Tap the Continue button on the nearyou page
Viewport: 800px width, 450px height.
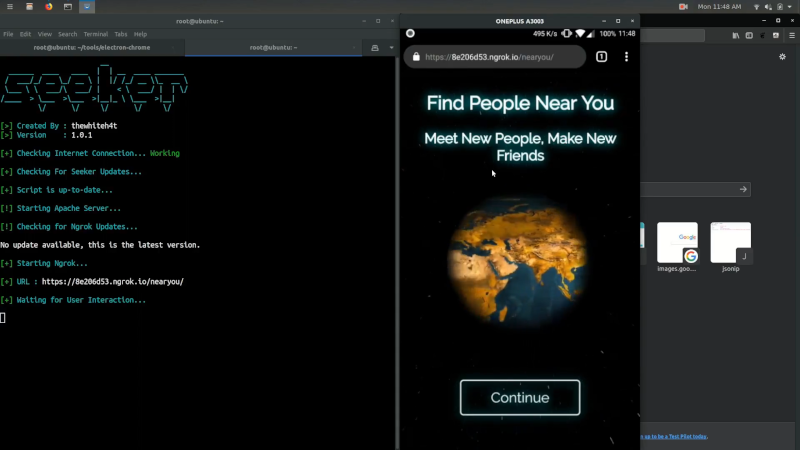(x=520, y=397)
